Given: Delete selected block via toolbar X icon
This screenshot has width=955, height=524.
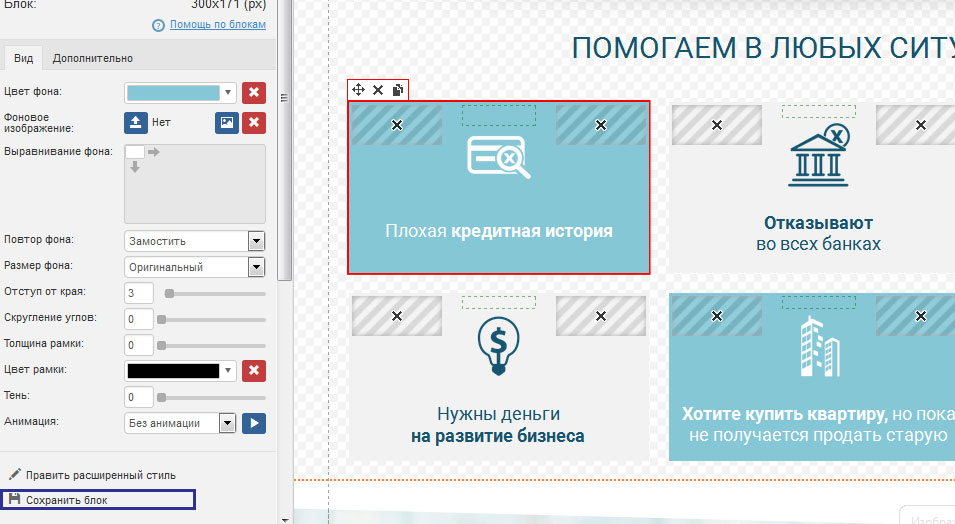Looking at the screenshot, I should pos(378,90).
